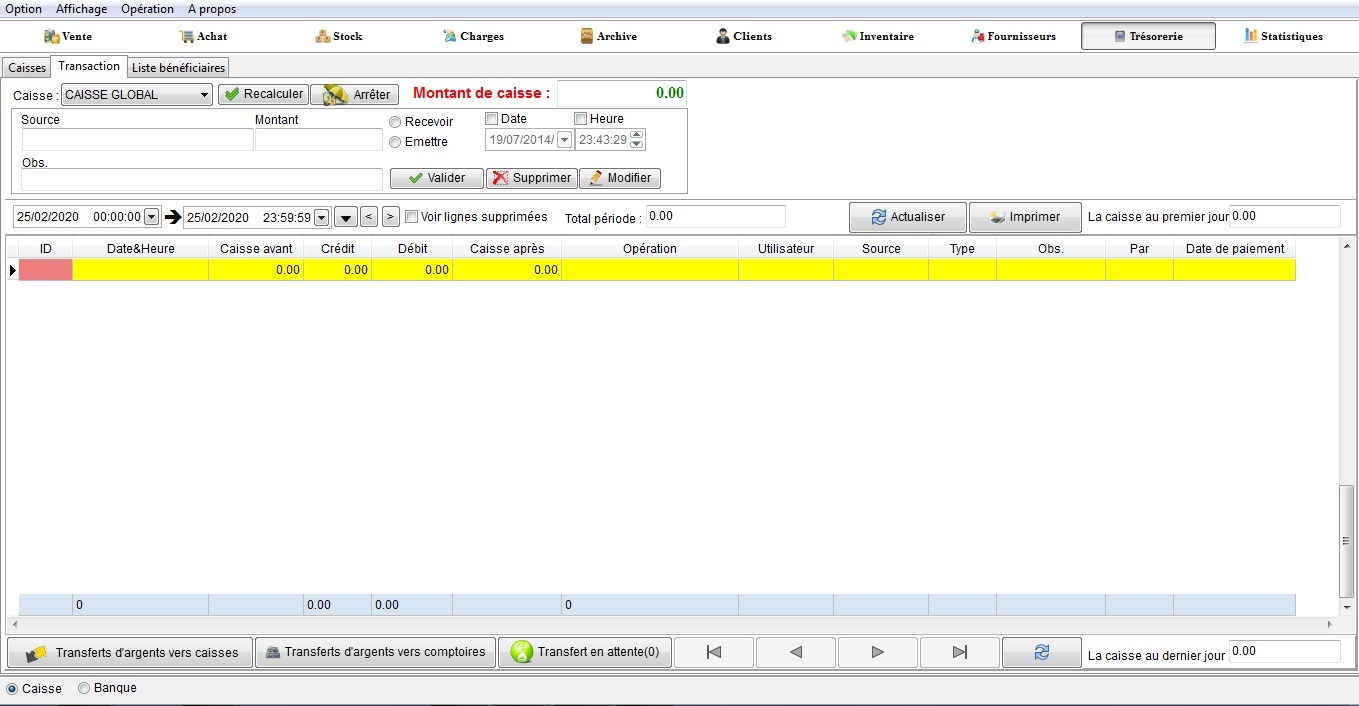This screenshot has height=706, width=1359.
Task: Open the end date-time picker dropdown
Action: 321,217
